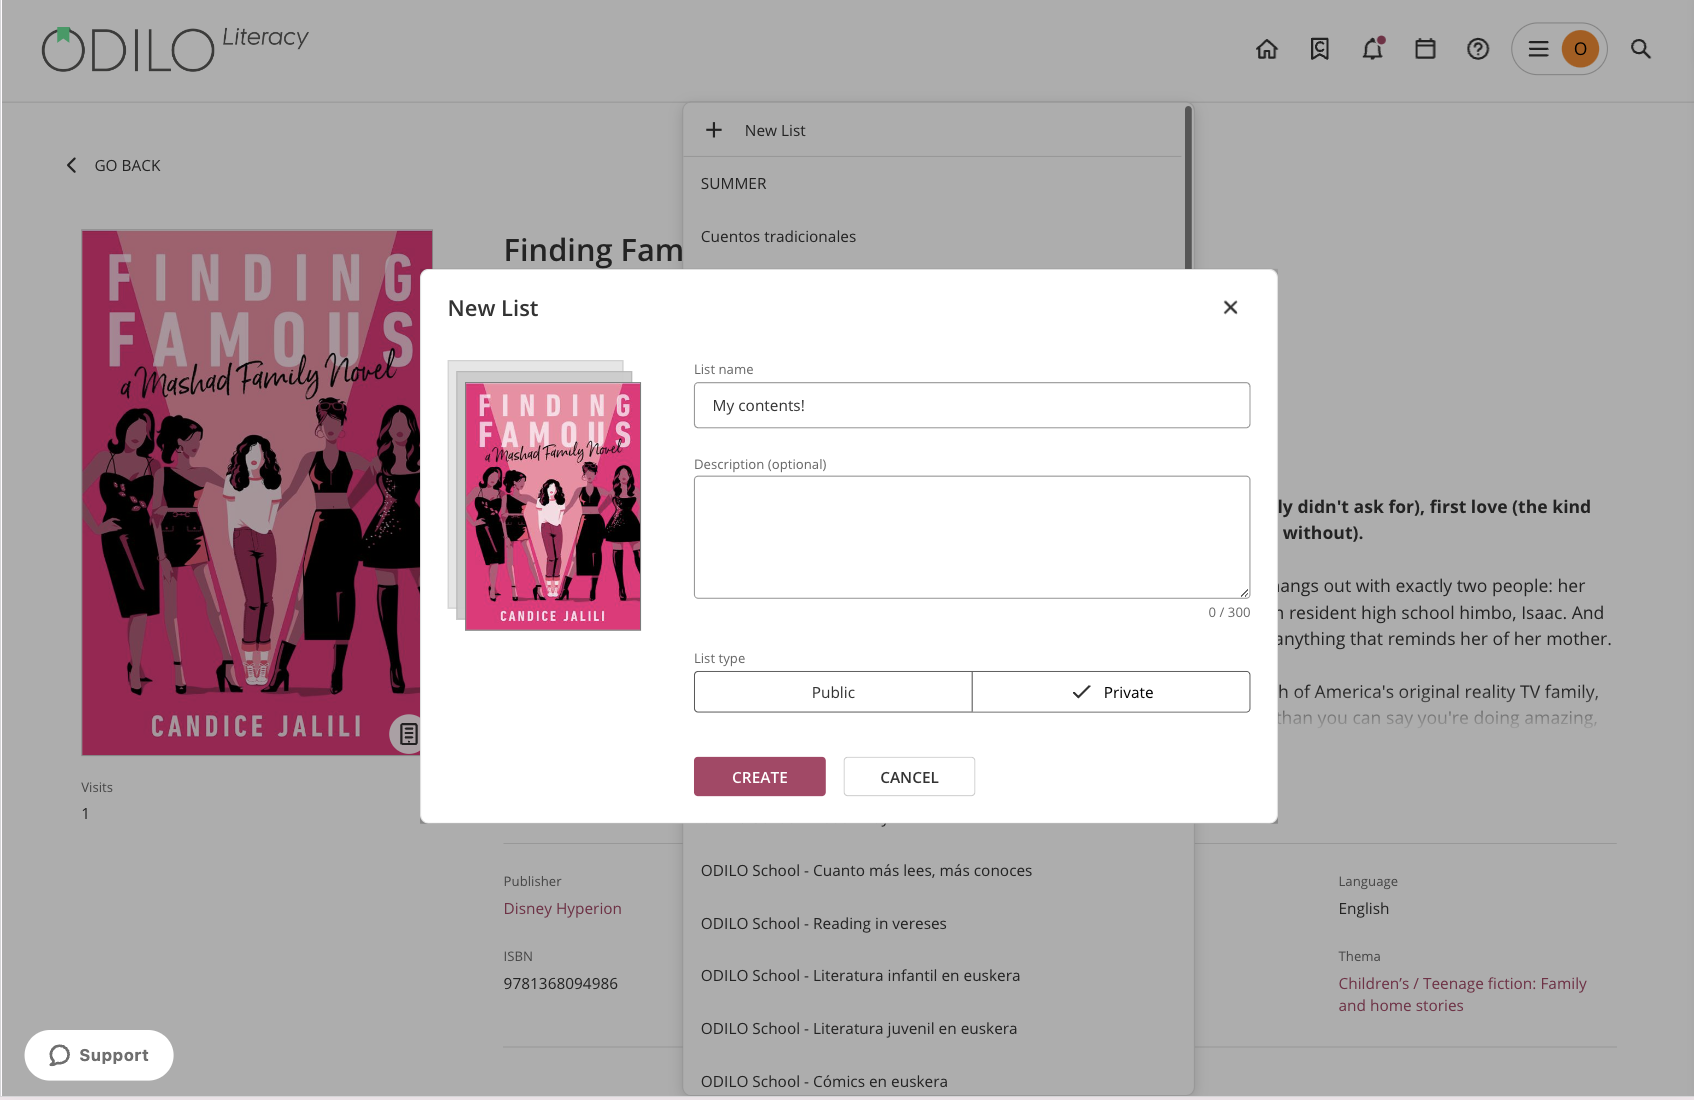Select the Public list type

(x=833, y=692)
